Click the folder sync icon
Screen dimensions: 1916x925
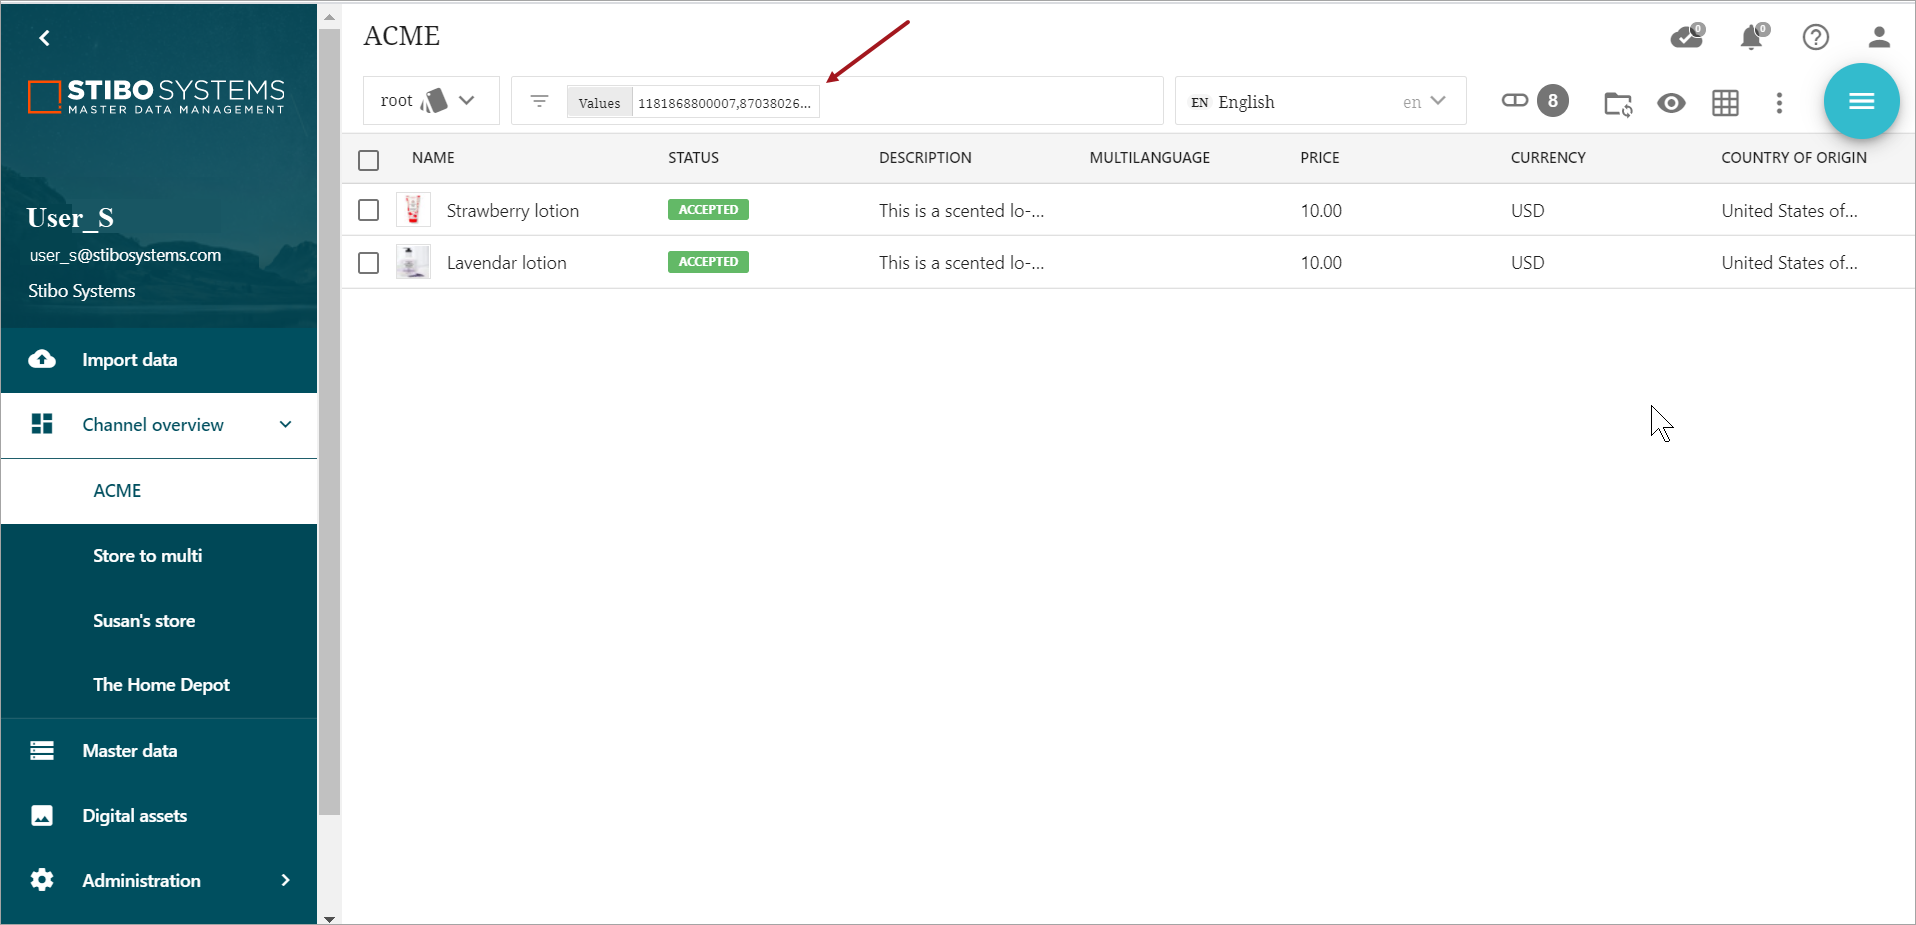1617,103
